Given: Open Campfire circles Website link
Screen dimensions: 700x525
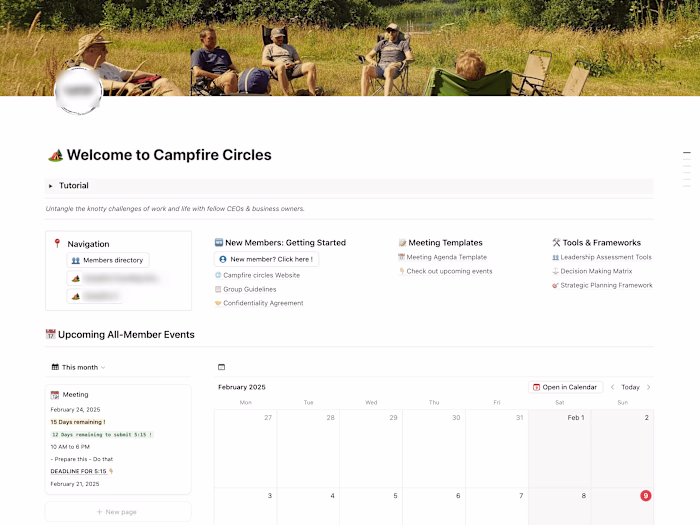Looking at the screenshot, I should pyautogui.click(x=262, y=275).
